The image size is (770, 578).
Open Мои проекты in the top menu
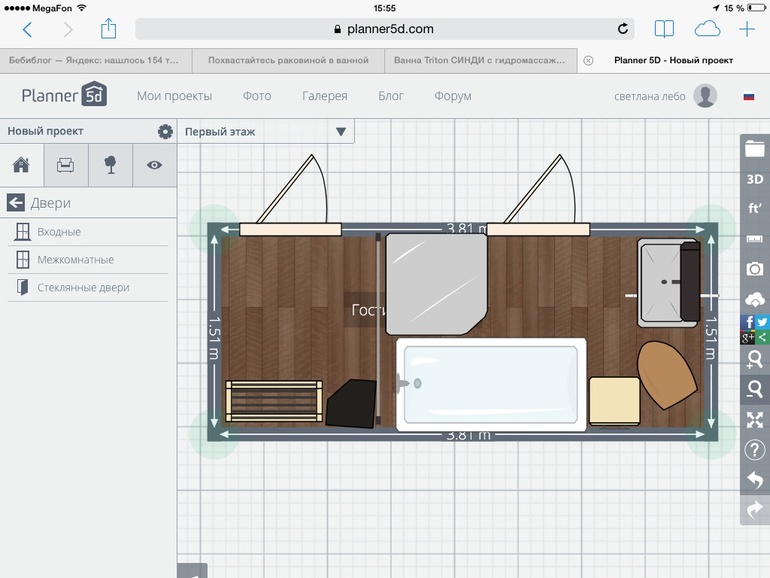(174, 96)
